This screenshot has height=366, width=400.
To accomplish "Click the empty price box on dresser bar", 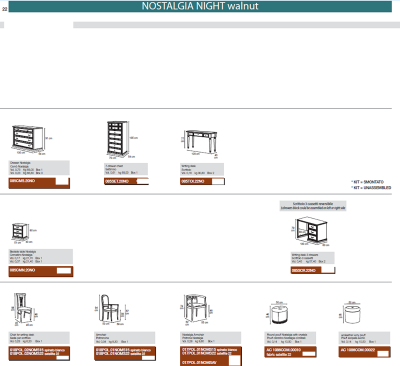I will 62,182.
